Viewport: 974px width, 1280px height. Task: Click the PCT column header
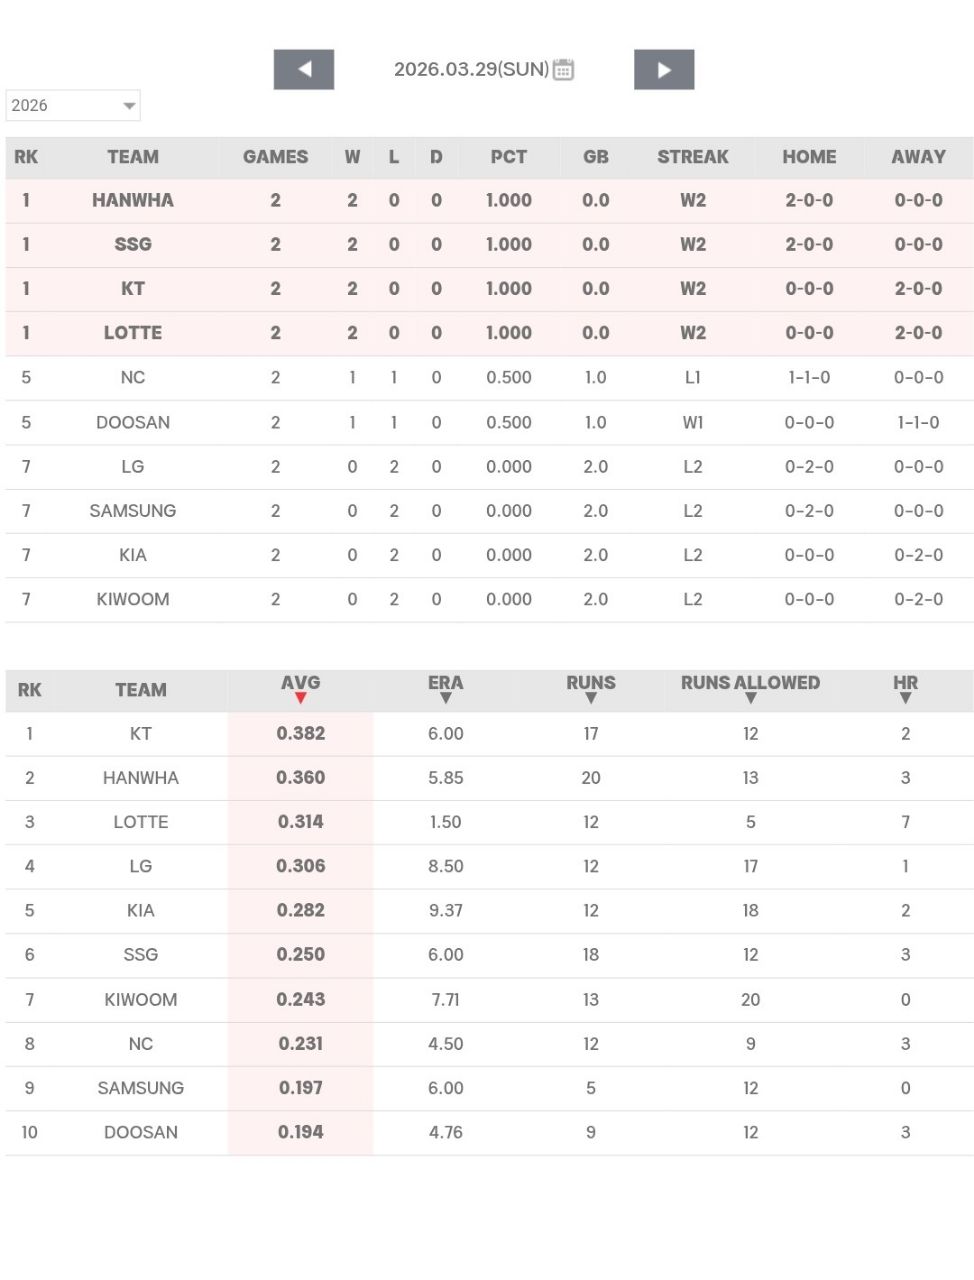508,157
